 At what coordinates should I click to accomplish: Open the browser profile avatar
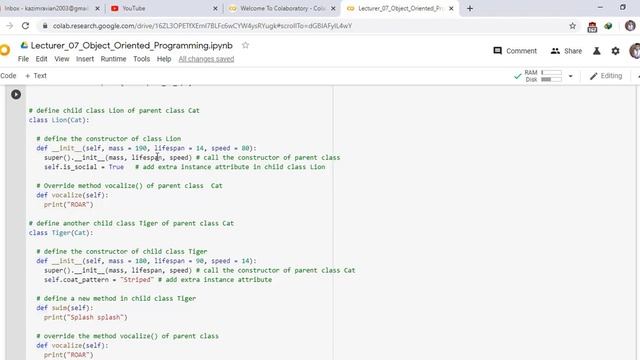[x=630, y=26]
